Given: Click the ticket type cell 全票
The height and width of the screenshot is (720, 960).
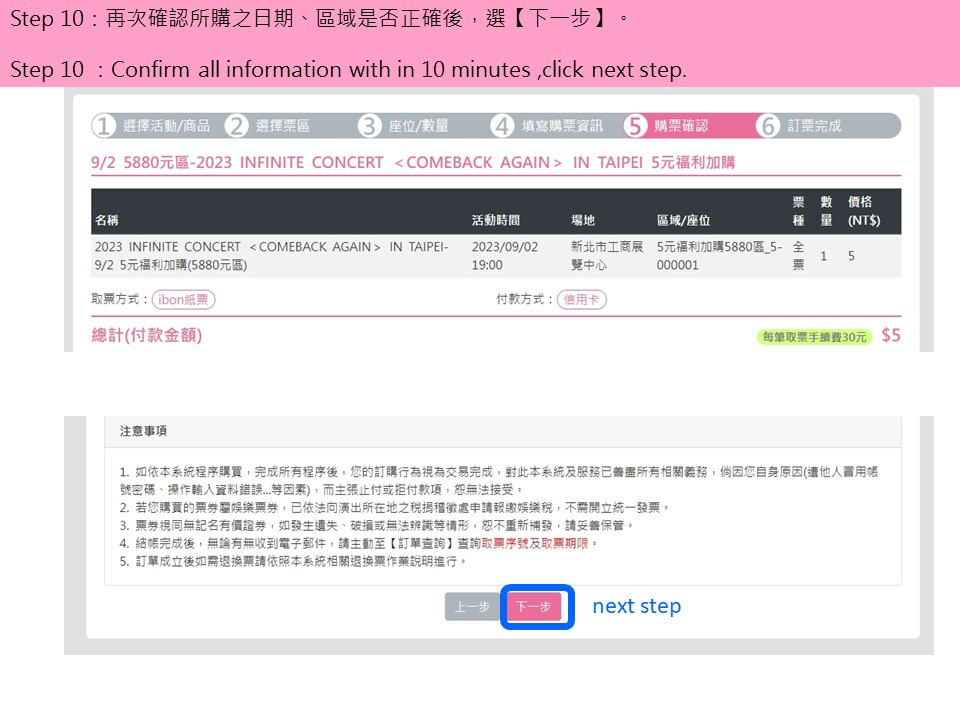Looking at the screenshot, I should click(798, 256).
